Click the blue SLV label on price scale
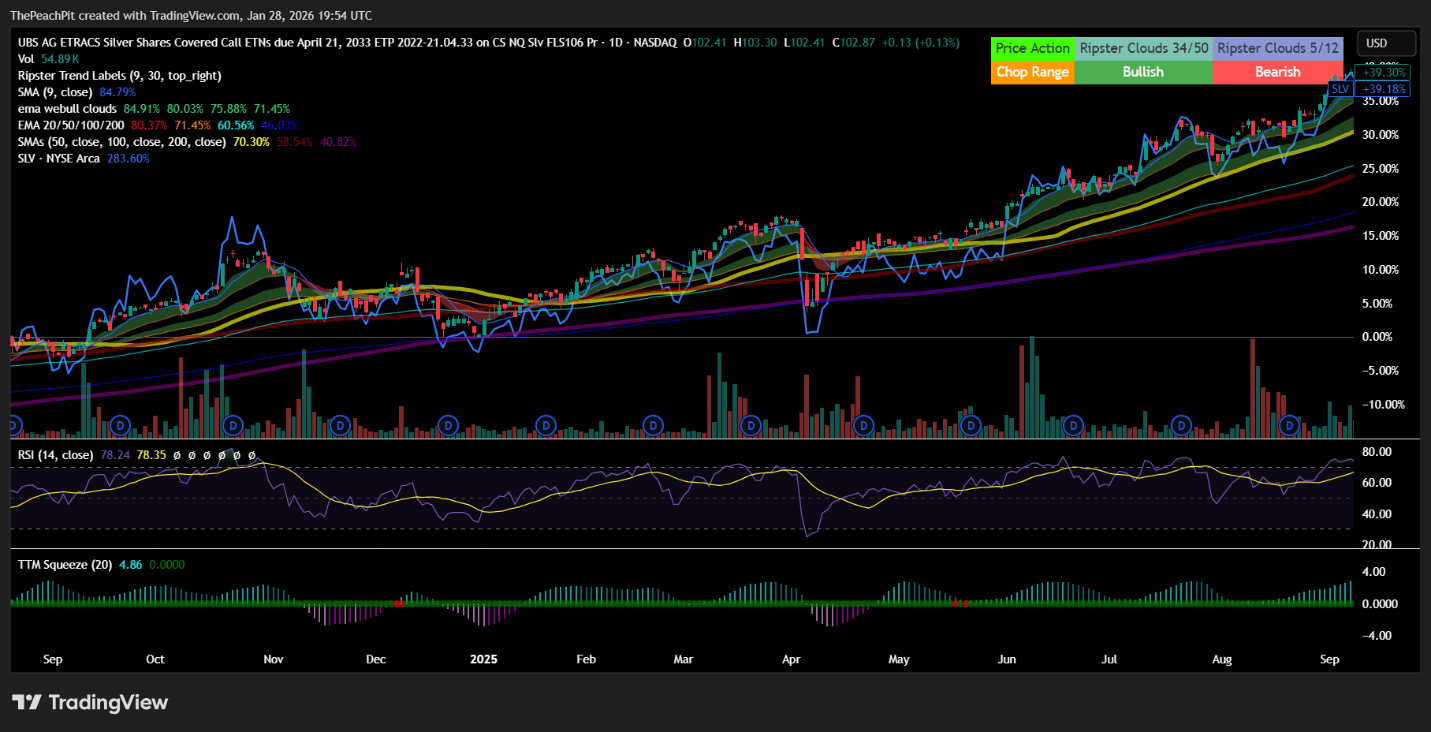 click(1340, 89)
